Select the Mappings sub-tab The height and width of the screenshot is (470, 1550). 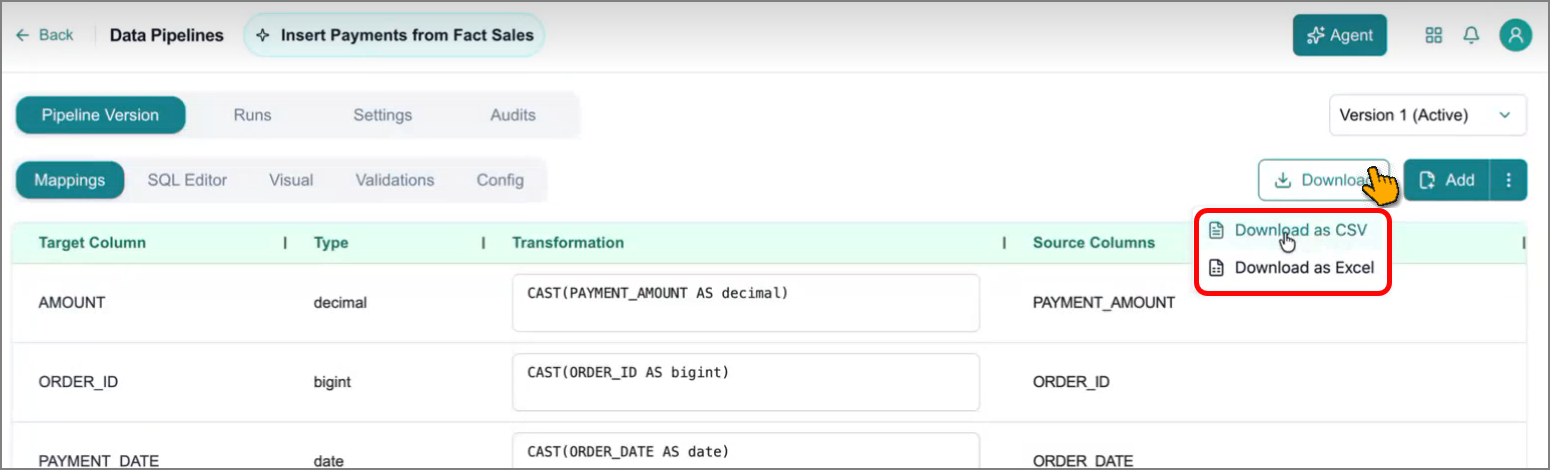point(70,180)
